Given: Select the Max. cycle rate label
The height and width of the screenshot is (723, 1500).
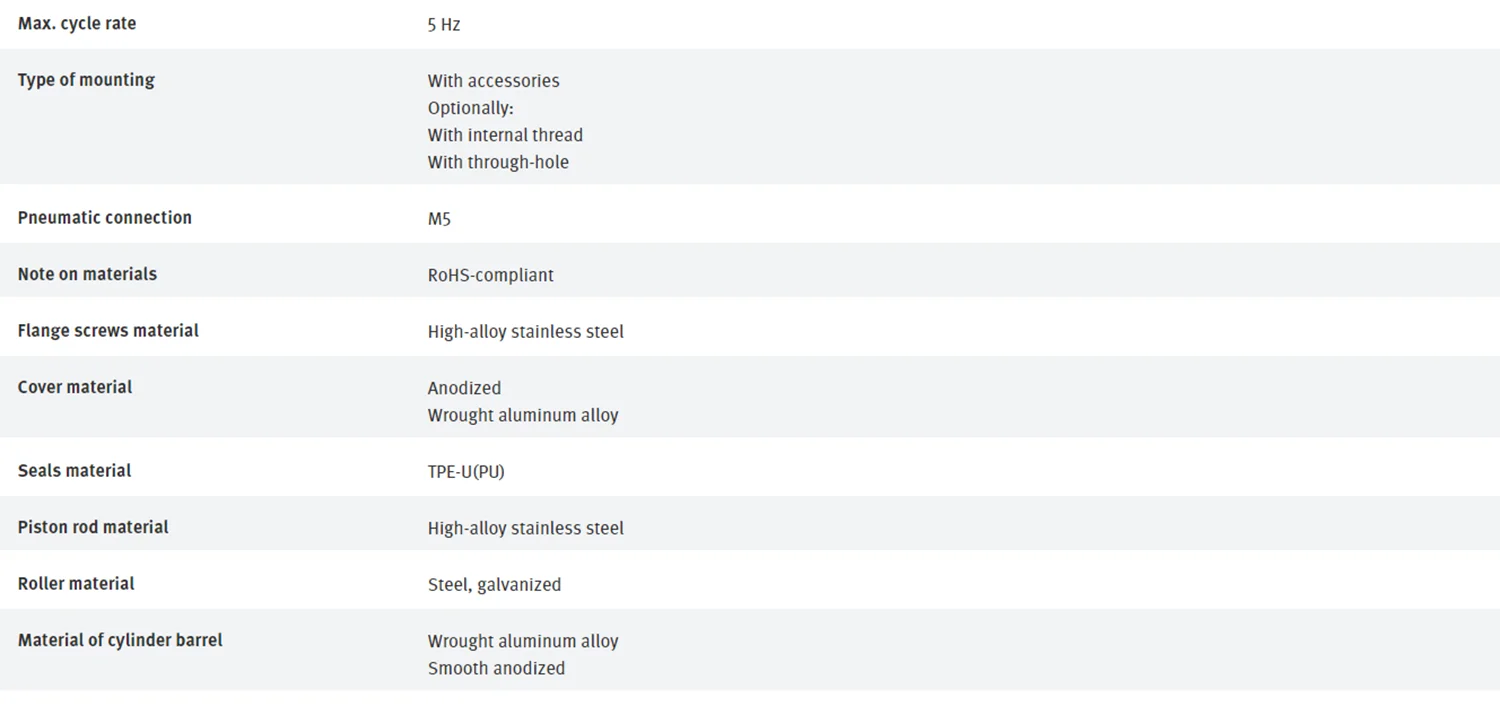Looking at the screenshot, I should click(x=77, y=24).
